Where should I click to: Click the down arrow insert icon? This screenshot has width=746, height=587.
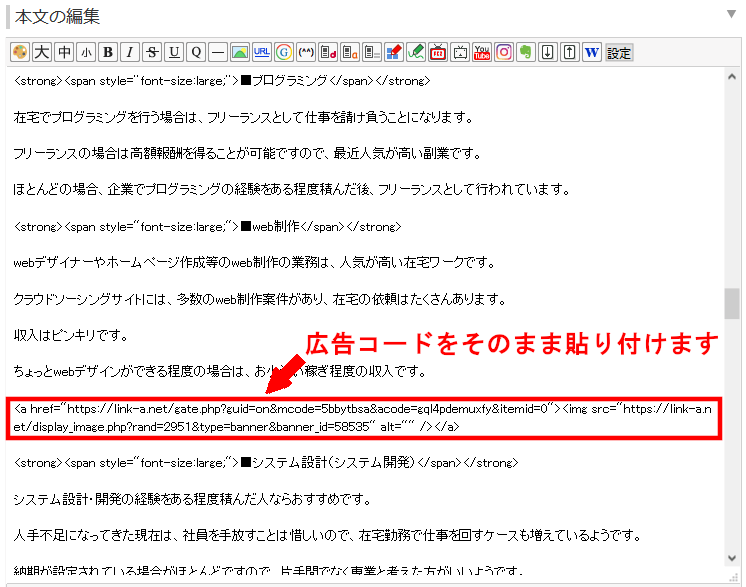point(548,52)
